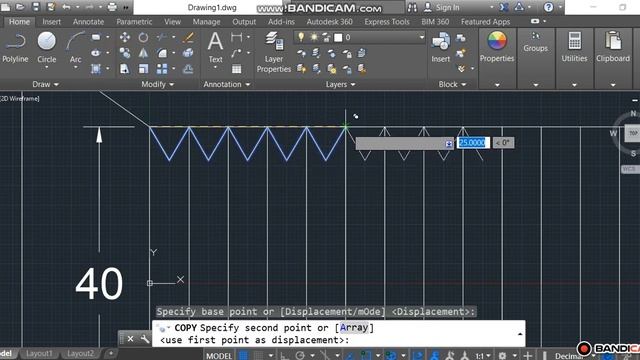Select the Hatch tool icon
The image size is (640, 360).
coord(96,69)
